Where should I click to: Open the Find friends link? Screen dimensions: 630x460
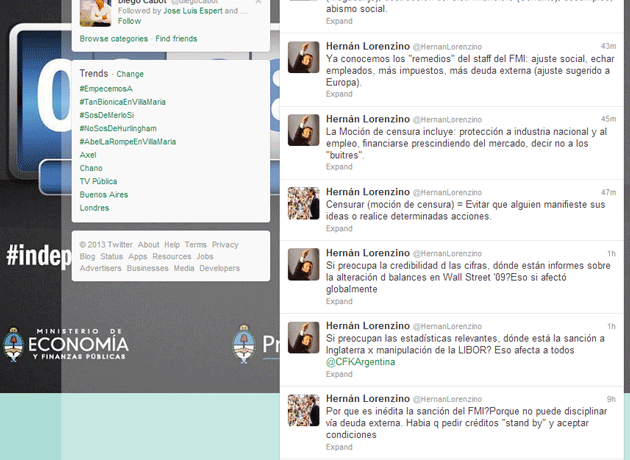tap(176, 39)
